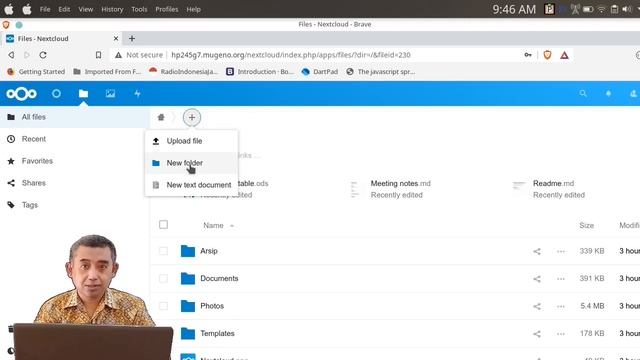The width and height of the screenshot is (640, 360).
Task: Click the search magnifier icon in header
Action: tap(583, 94)
